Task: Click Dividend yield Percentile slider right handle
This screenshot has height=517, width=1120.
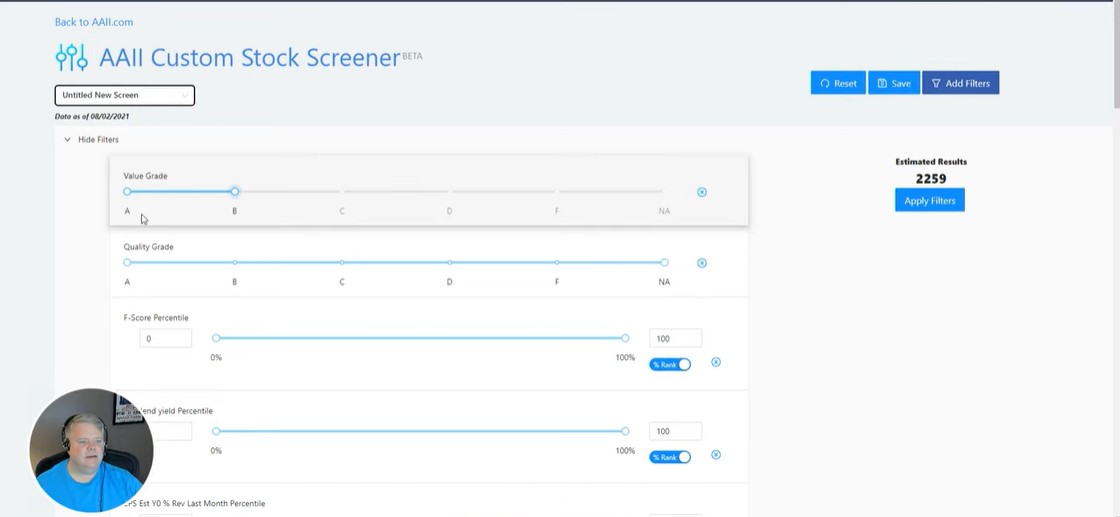Action: click(x=625, y=431)
